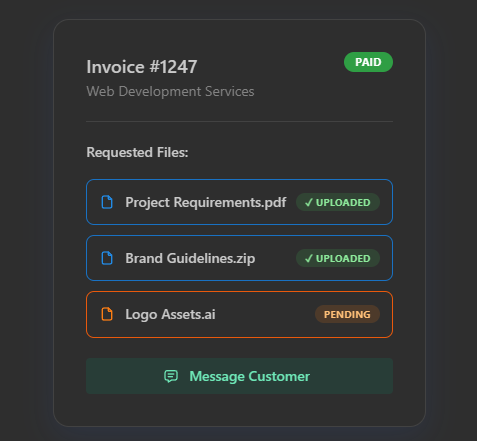Click the Requested Files heading

(137, 152)
